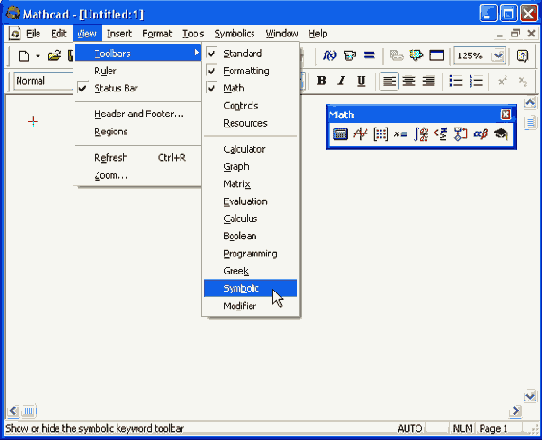Open the Graph palette from the Math toolbar
Viewport: 542px width, 440px height.
click(360, 134)
